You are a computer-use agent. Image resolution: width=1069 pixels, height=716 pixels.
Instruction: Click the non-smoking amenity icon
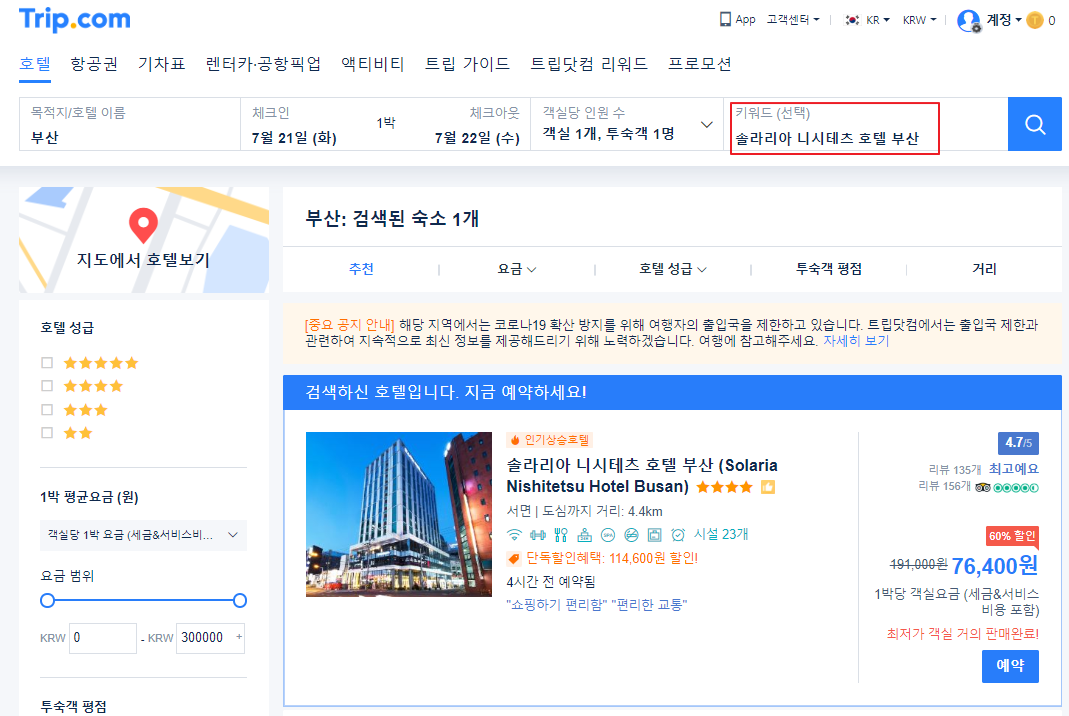(631, 535)
